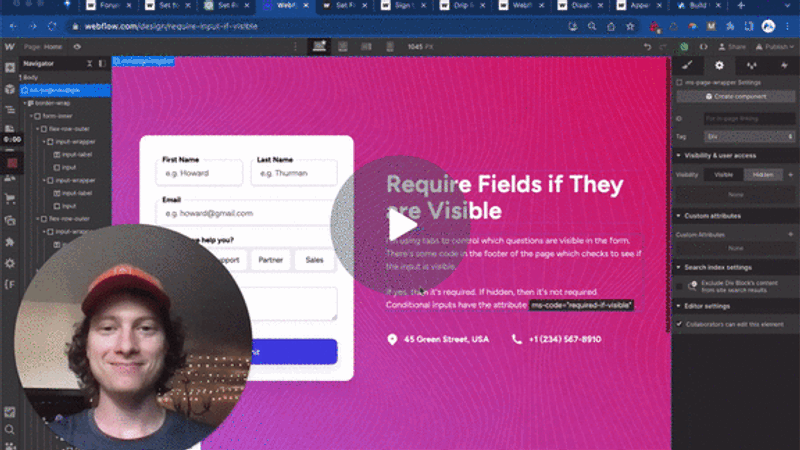Click the Create component button
The image size is (800, 450).
click(x=736, y=96)
